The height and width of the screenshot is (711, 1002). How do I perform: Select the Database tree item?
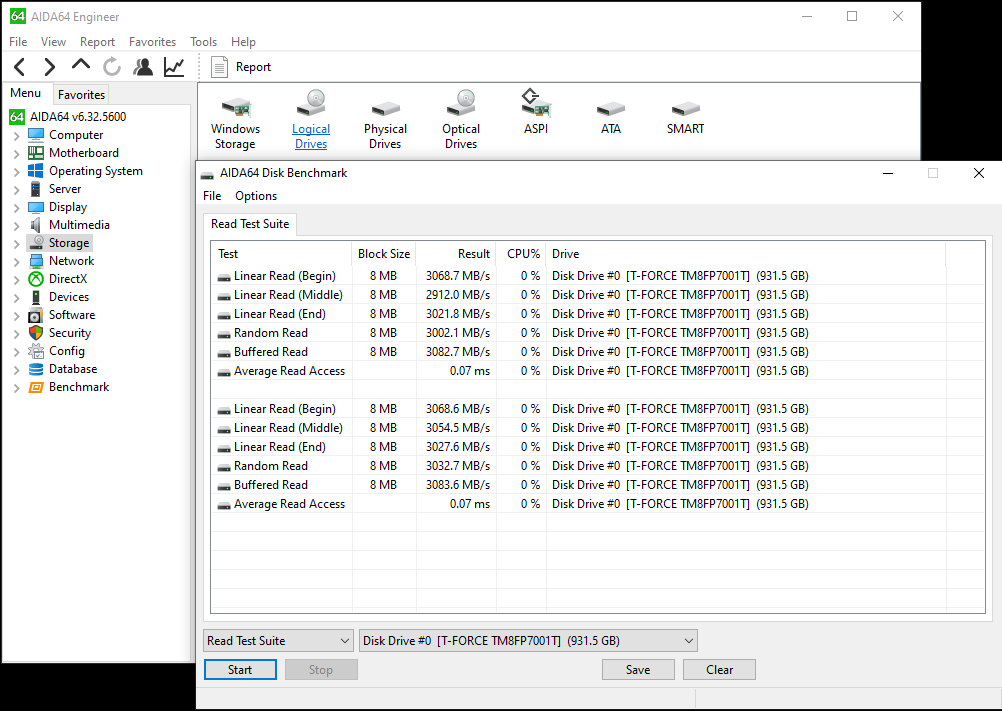(73, 369)
